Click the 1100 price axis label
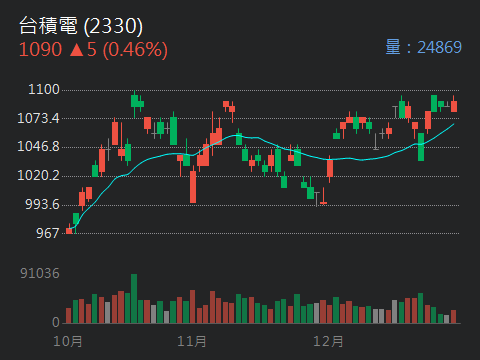 pyautogui.click(x=44, y=89)
